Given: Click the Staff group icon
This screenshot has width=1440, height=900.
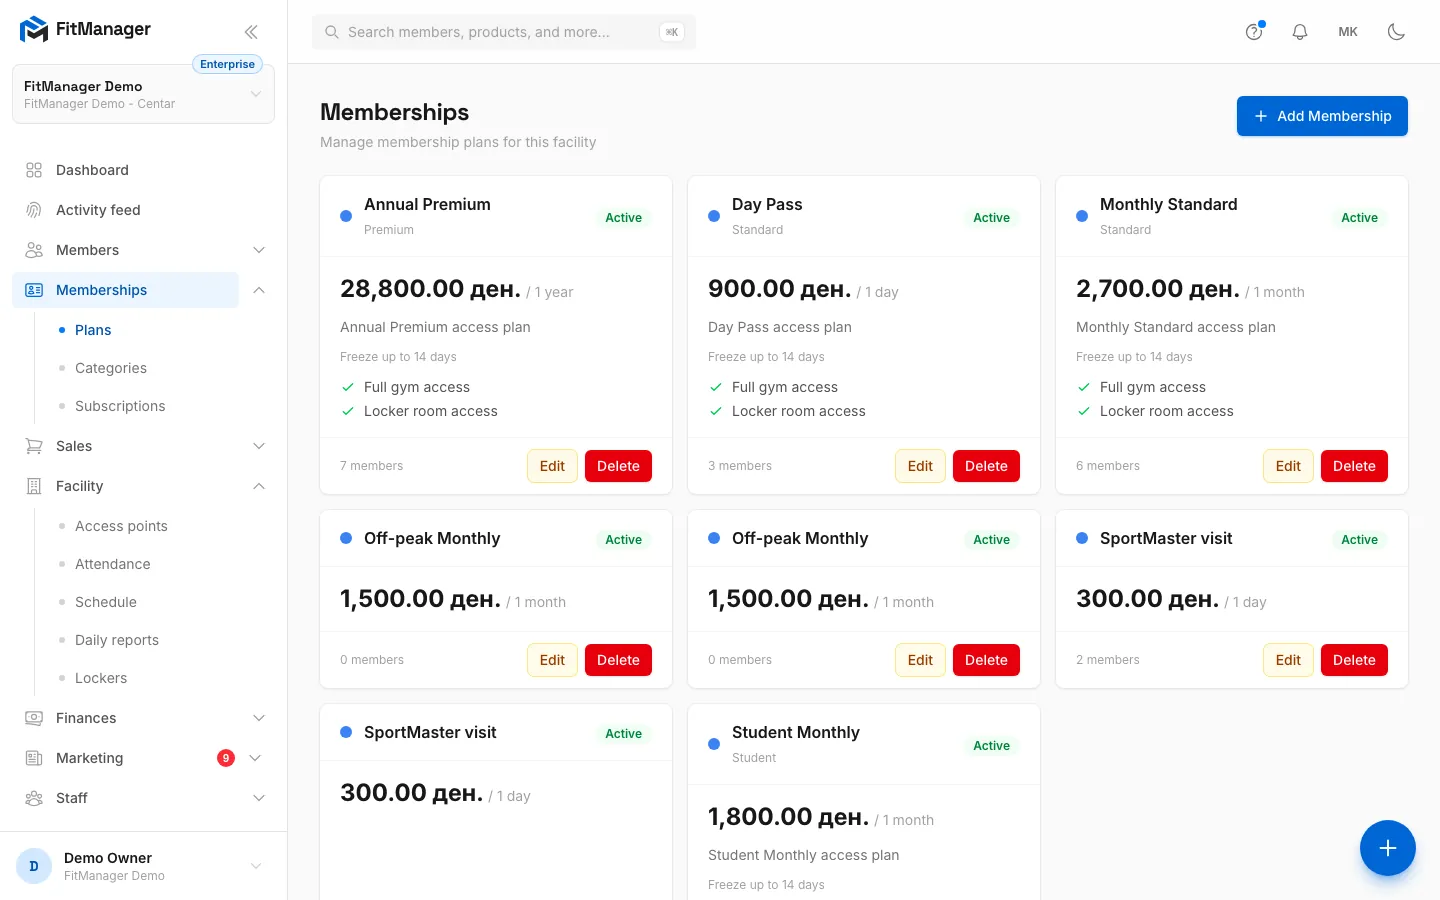Looking at the screenshot, I should point(34,798).
